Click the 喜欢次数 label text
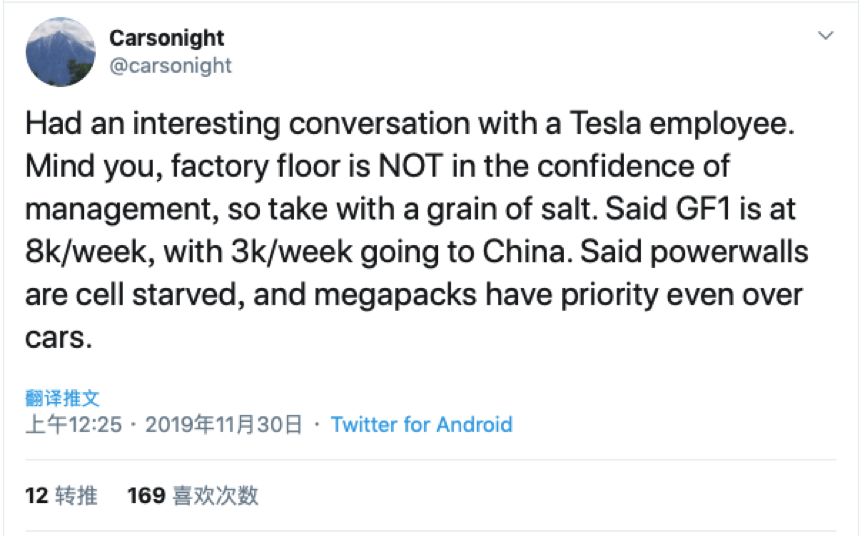865x536 pixels. (x=216, y=495)
